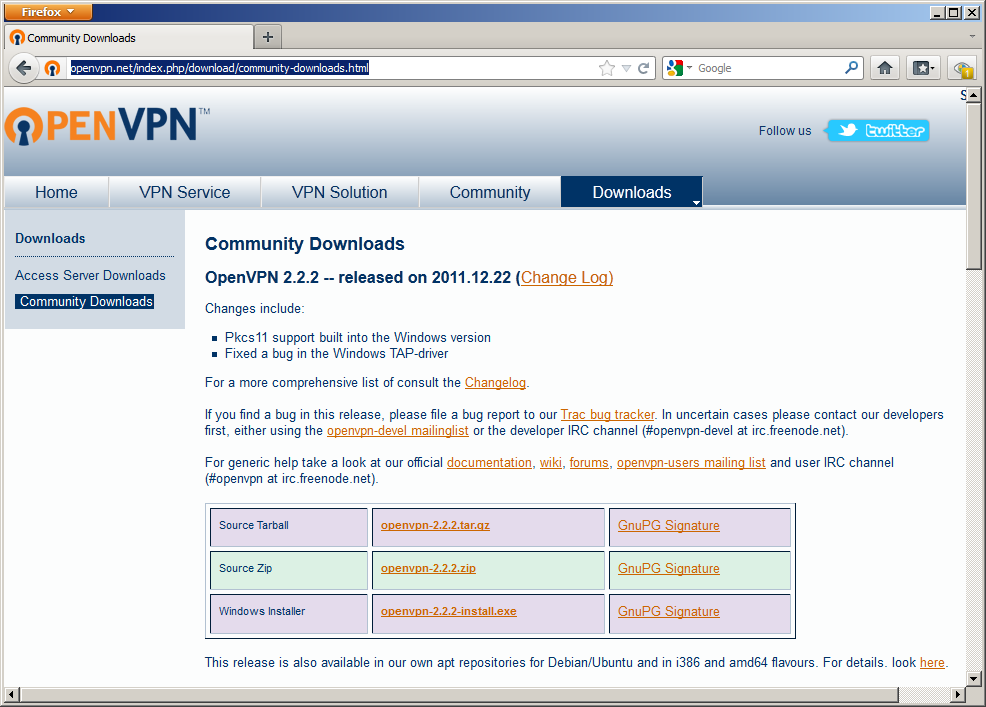Click the URL address field
The width and height of the screenshot is (986, 707).
(x=332, y=68)
